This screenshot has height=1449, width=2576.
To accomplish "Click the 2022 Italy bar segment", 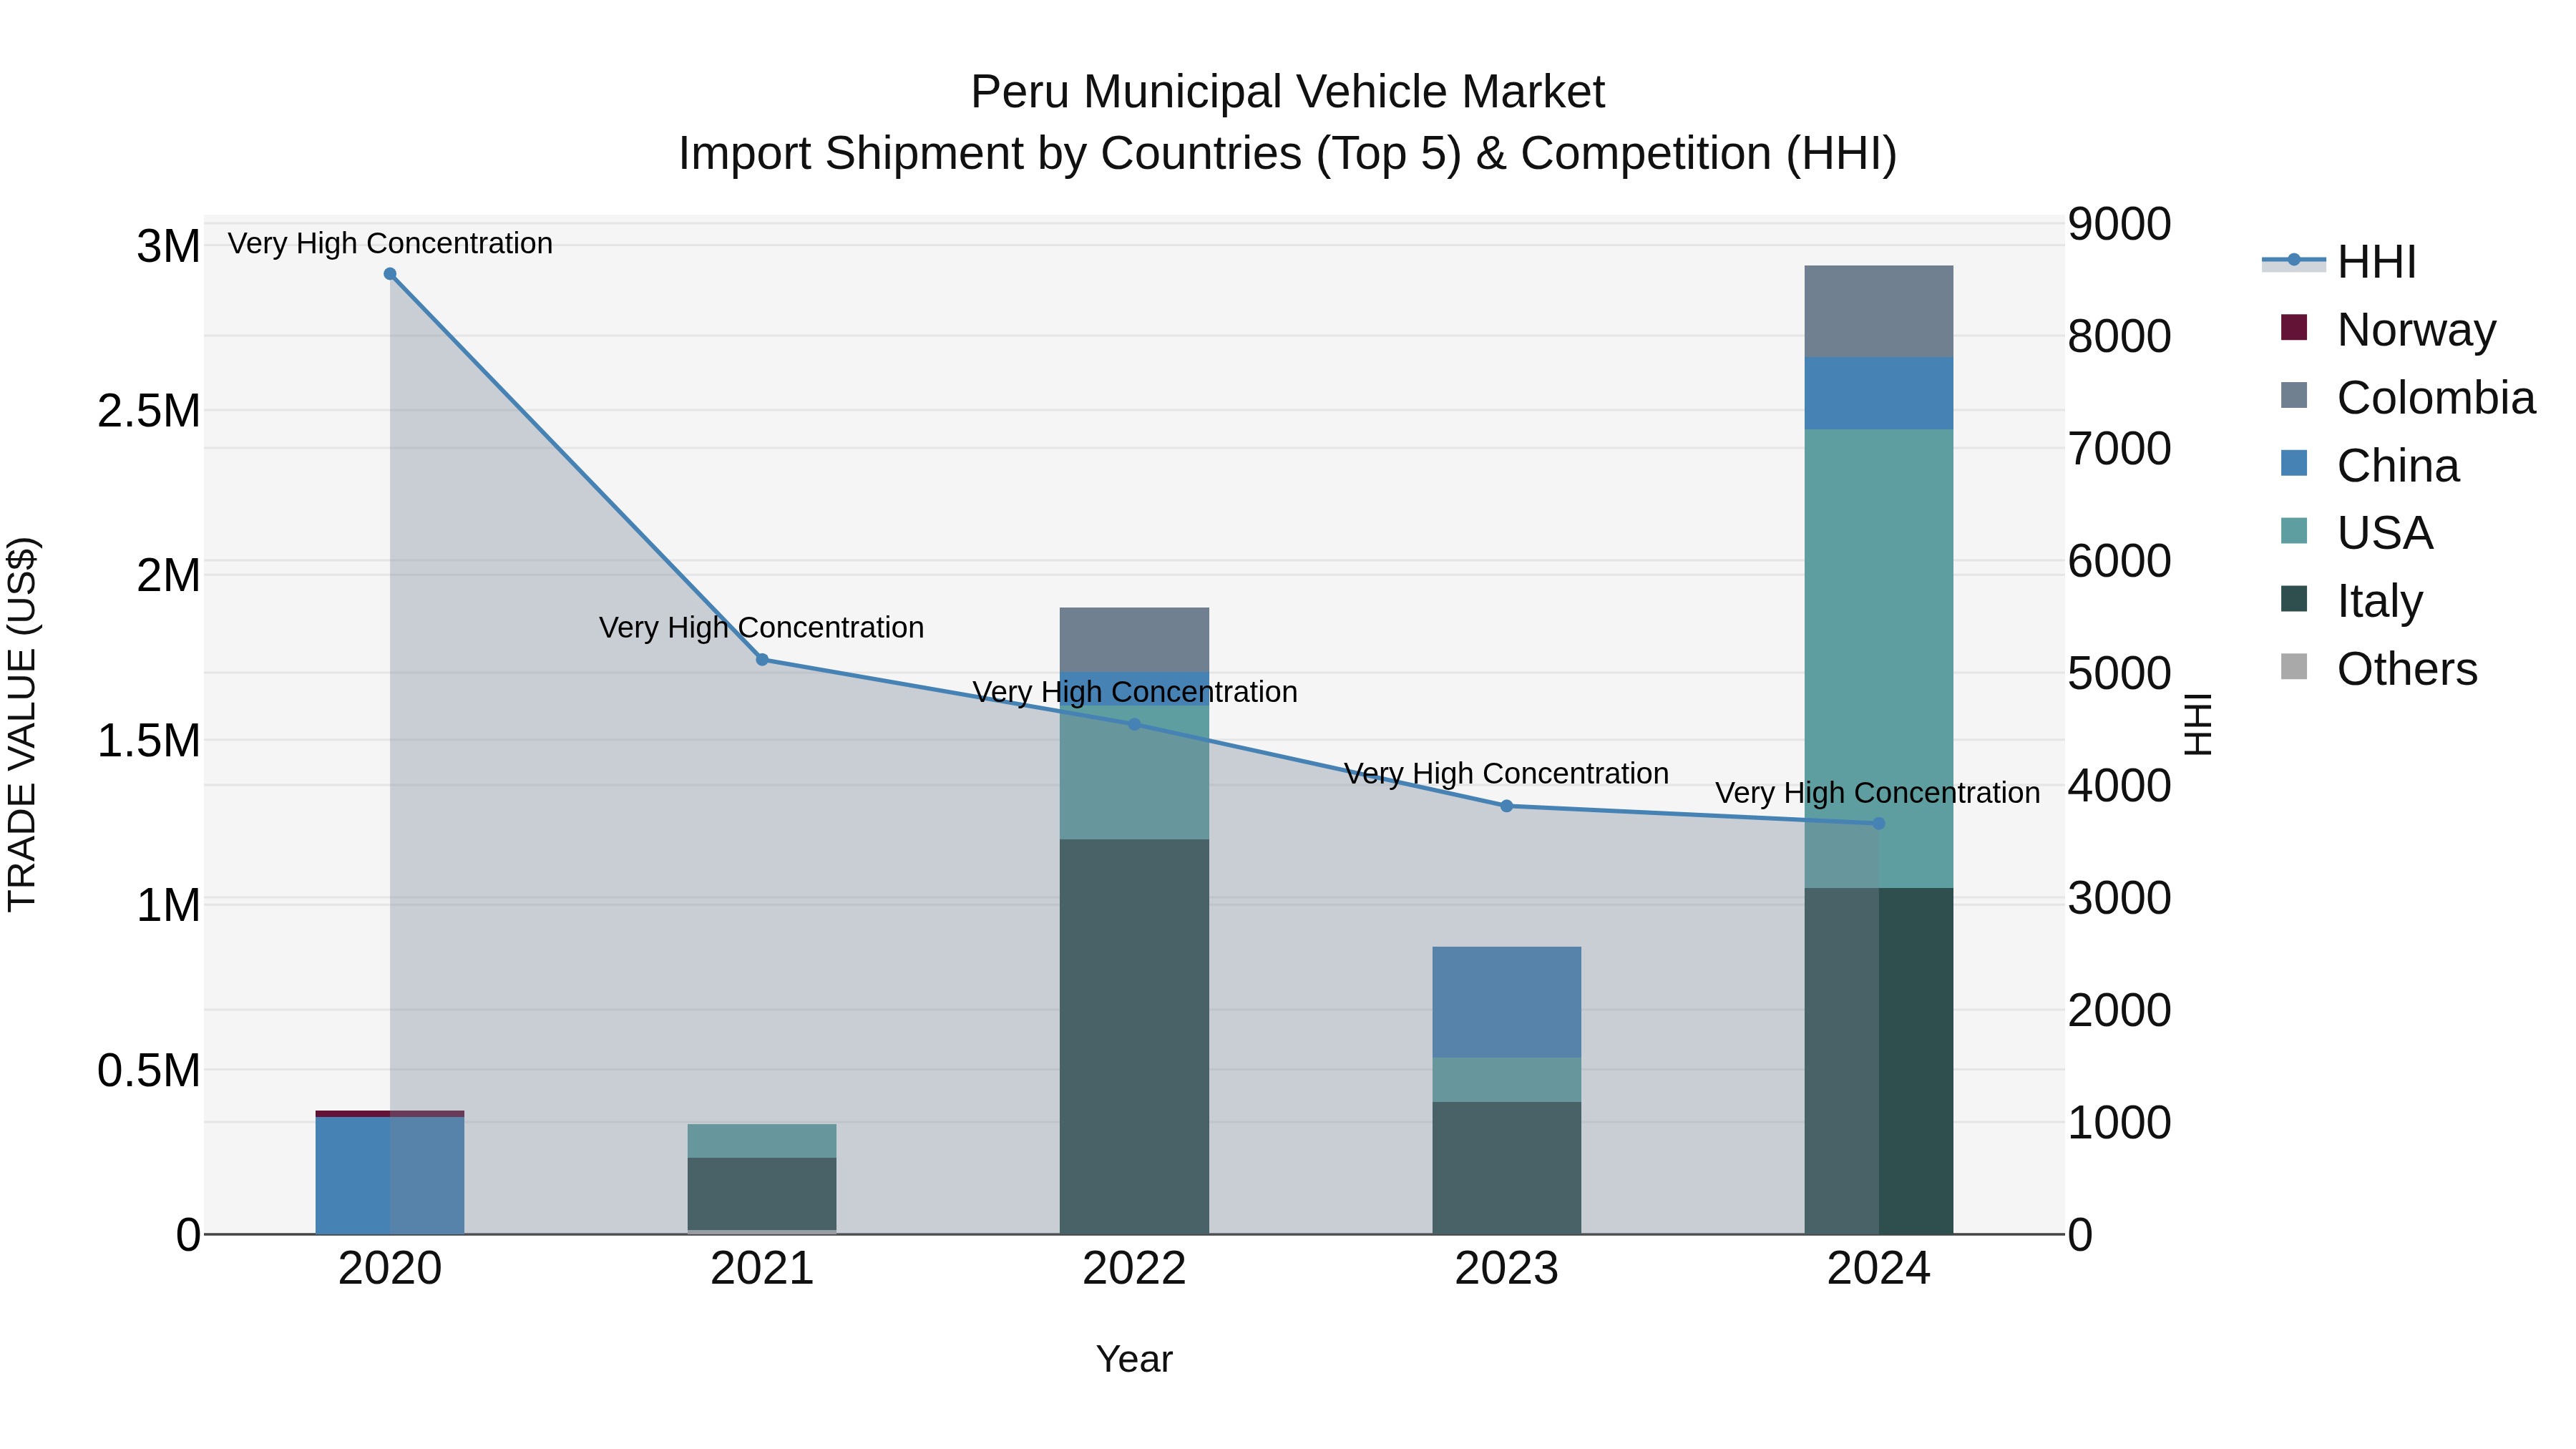I will pos(1134,1037).
